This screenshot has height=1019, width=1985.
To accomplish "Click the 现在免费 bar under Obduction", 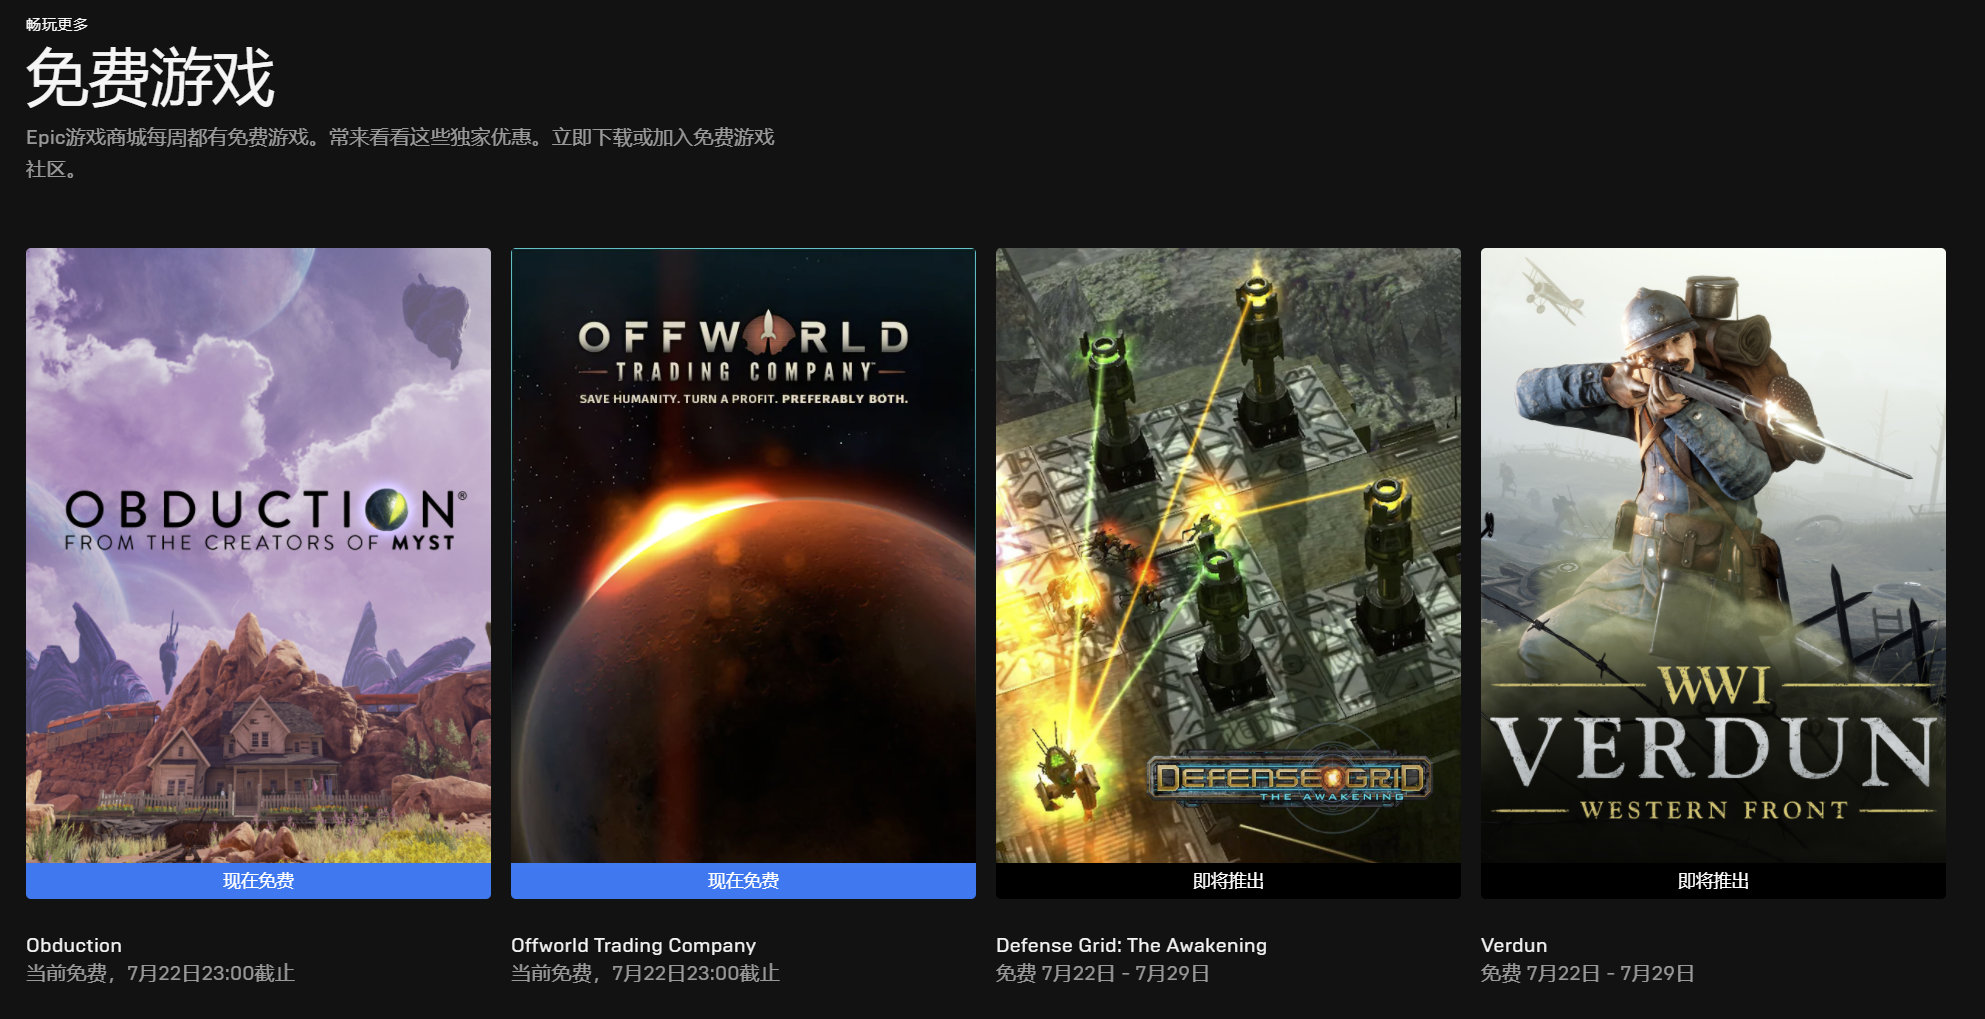I will click(x=258, y=881).
